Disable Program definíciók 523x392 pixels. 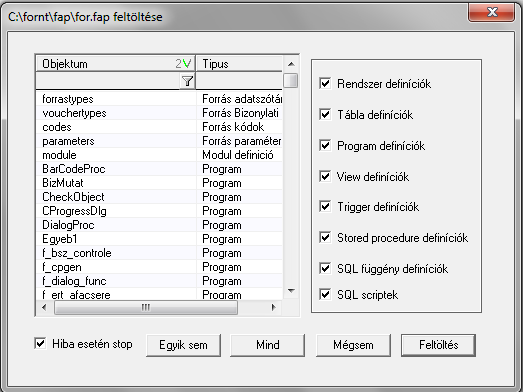[325, 145]
